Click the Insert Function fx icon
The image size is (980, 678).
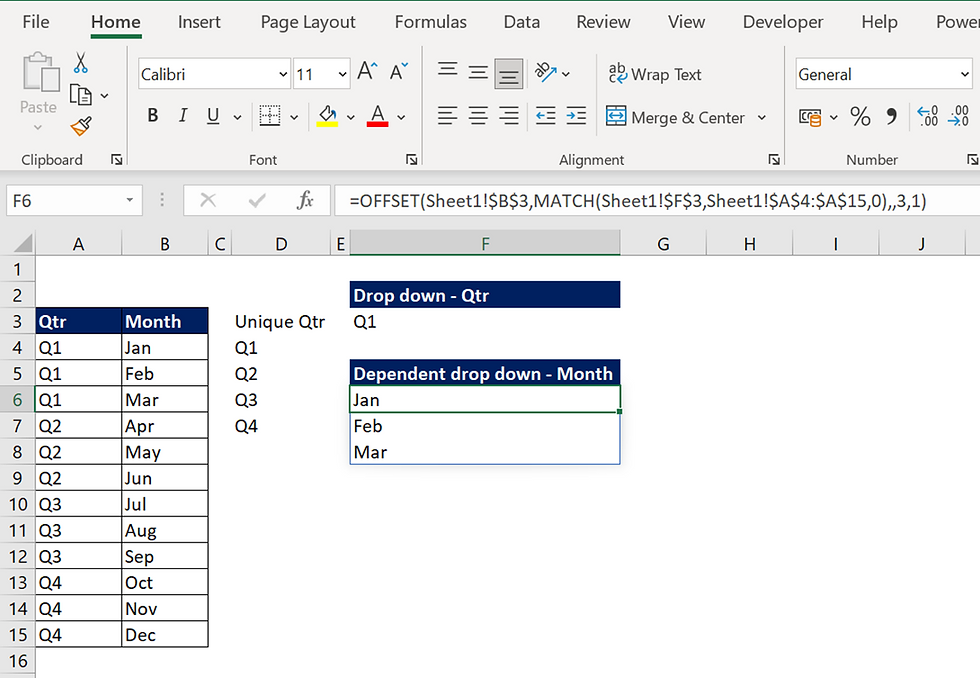click(x=305, y=201)
